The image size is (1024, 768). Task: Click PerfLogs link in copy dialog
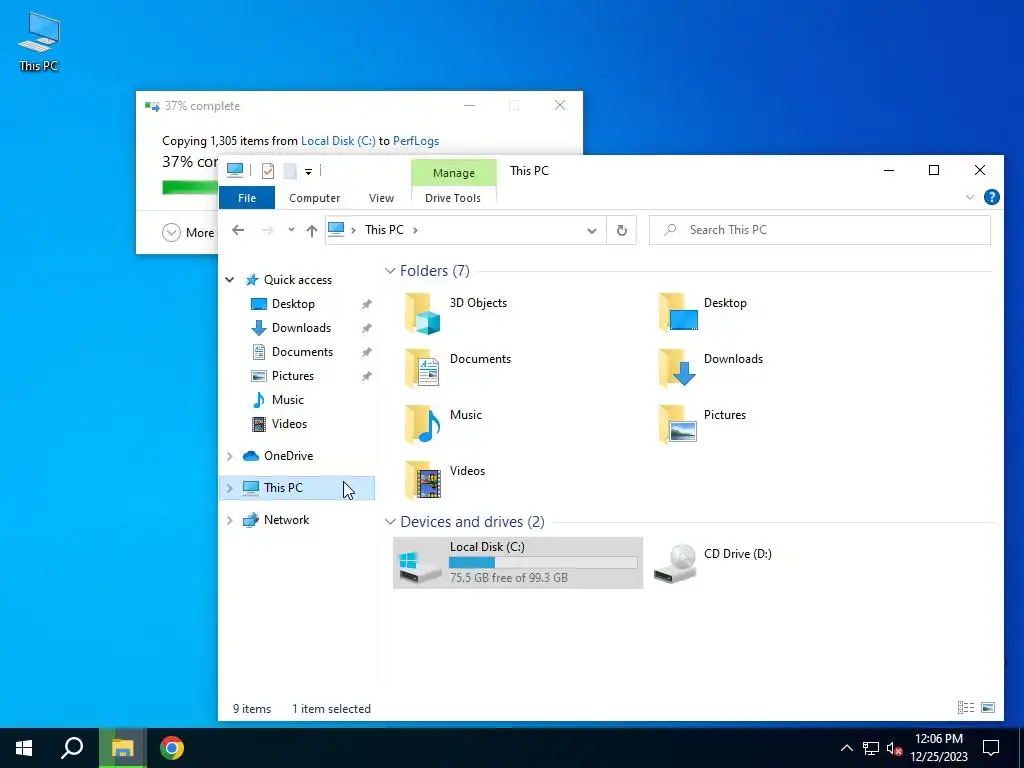coord(416,141)
